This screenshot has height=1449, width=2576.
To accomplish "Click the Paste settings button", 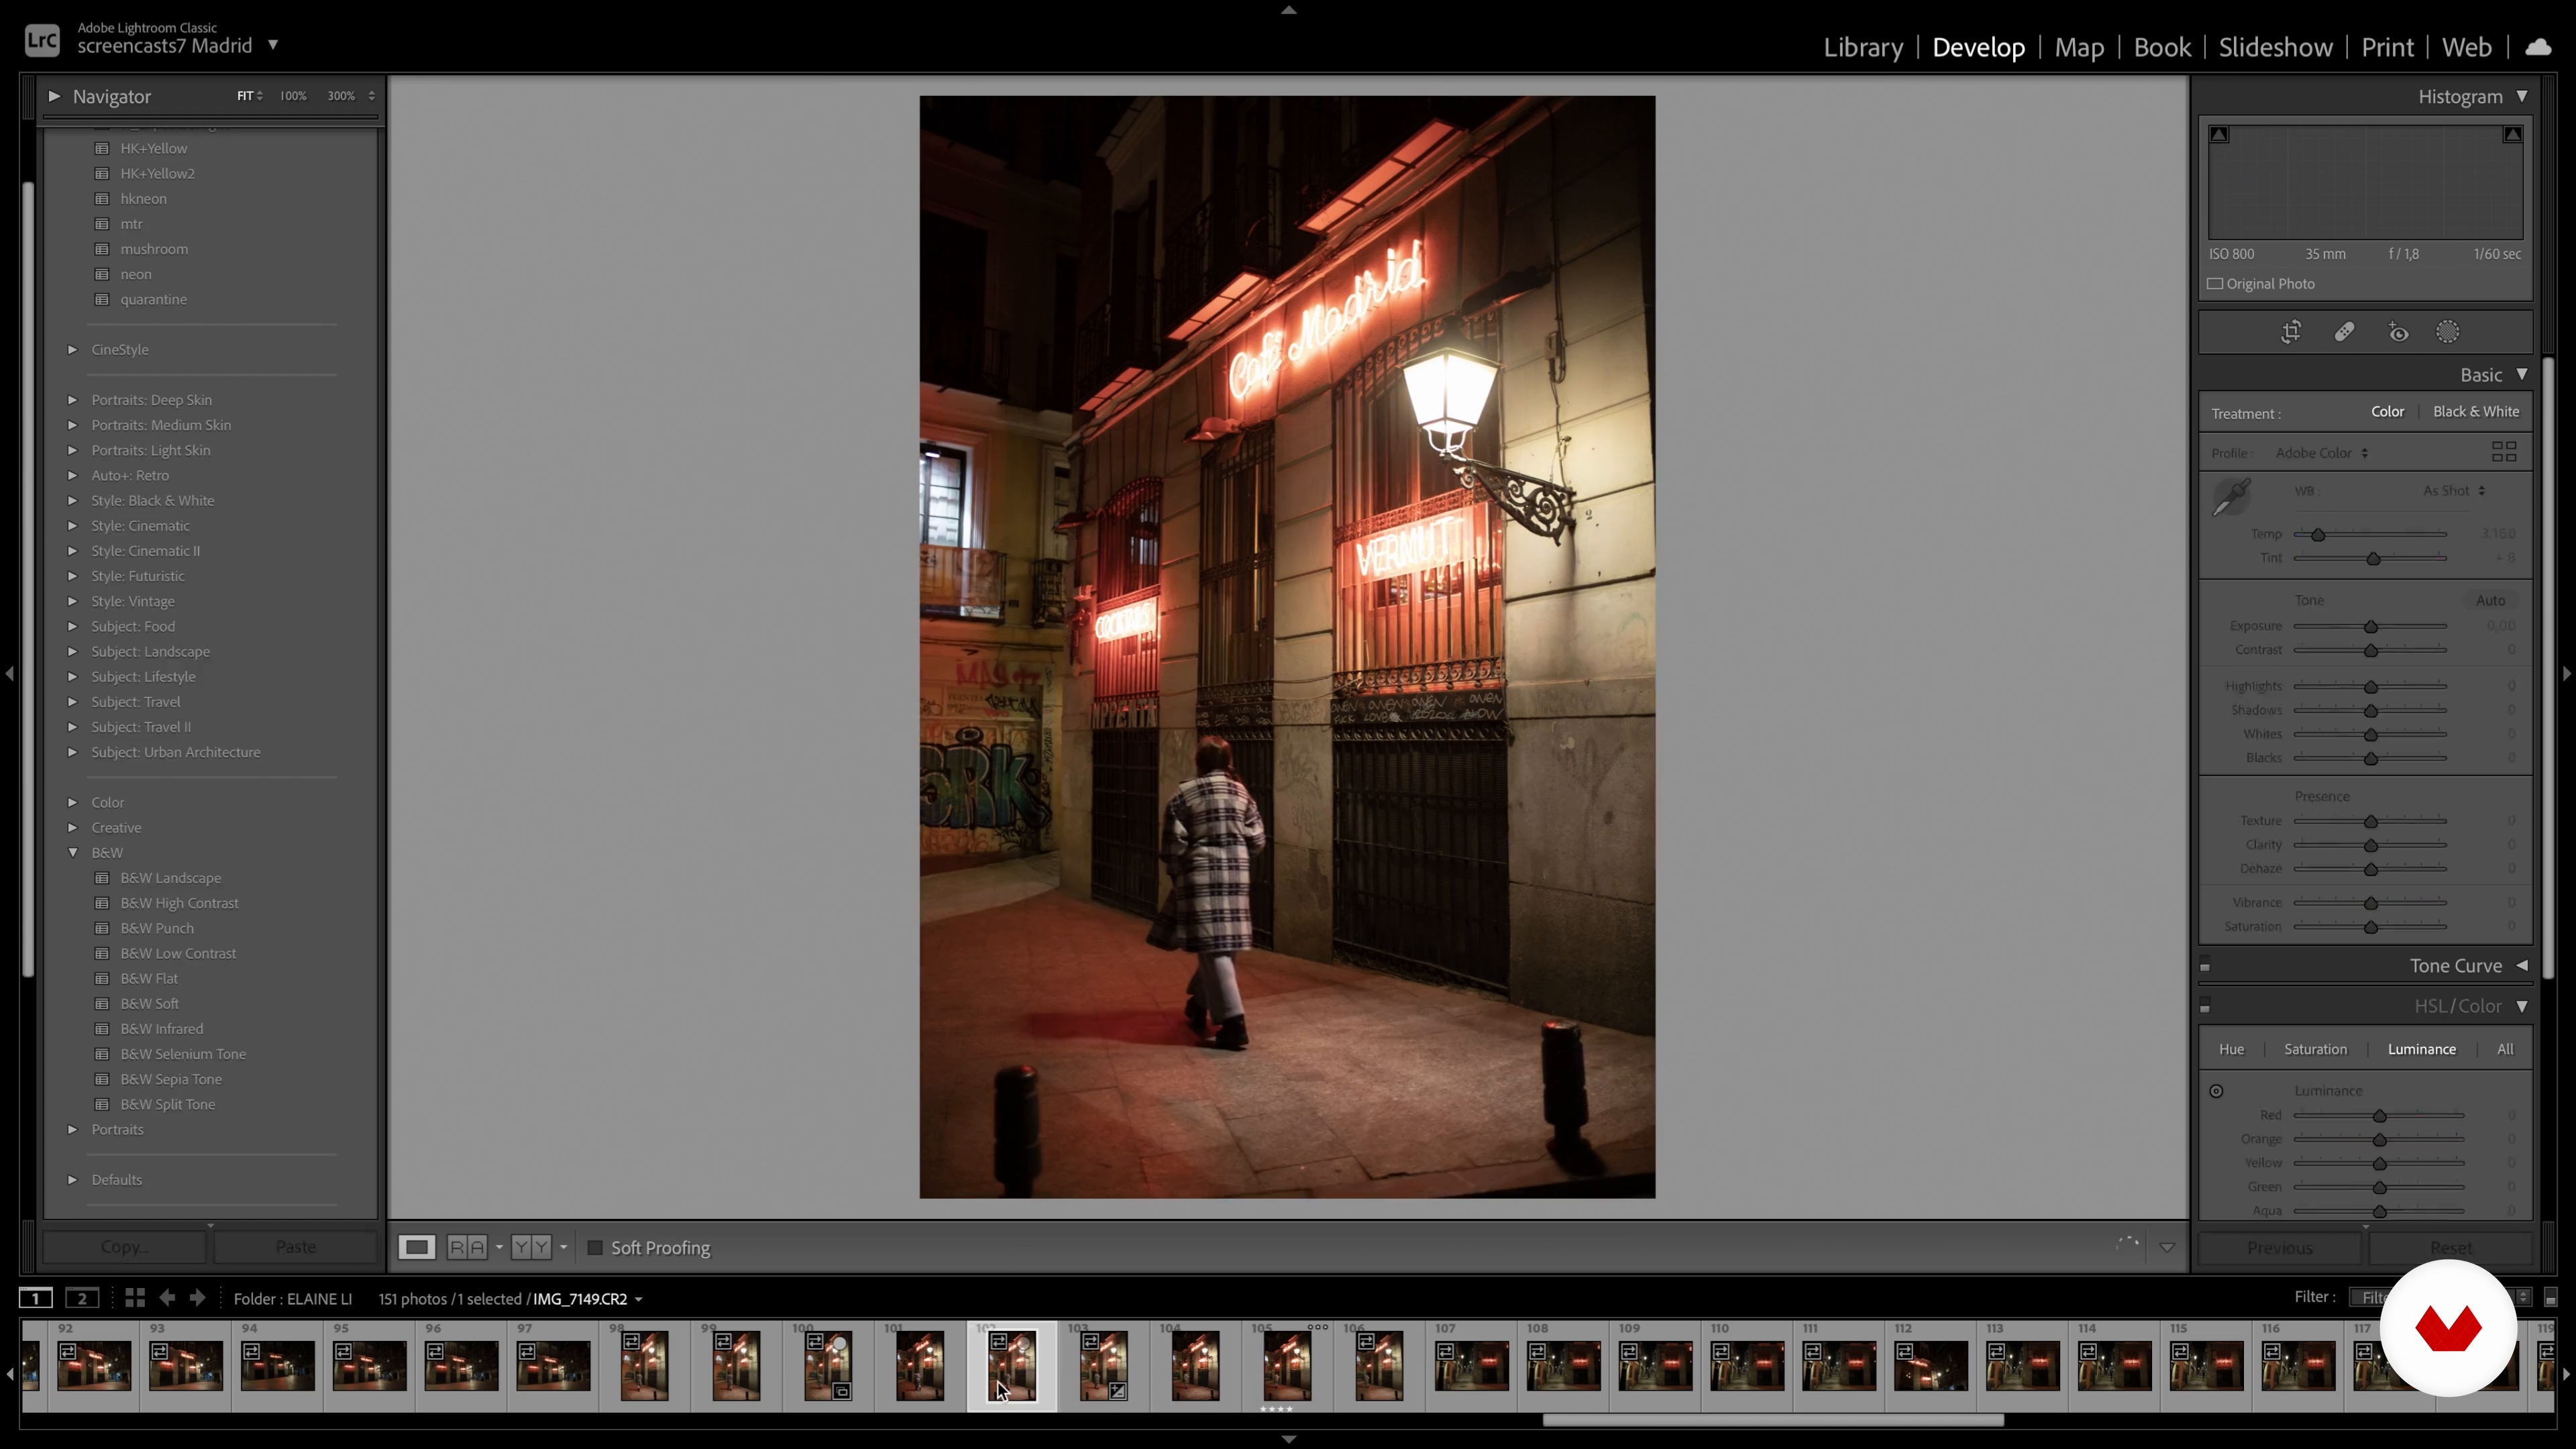I will [296, 1247].
